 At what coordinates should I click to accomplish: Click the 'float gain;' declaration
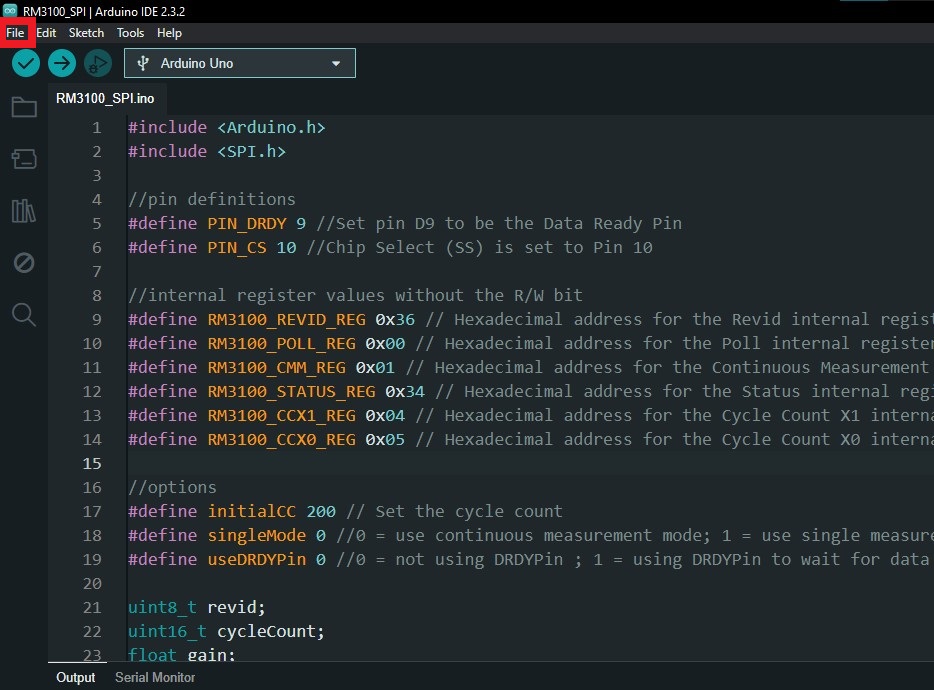[182, 655]
